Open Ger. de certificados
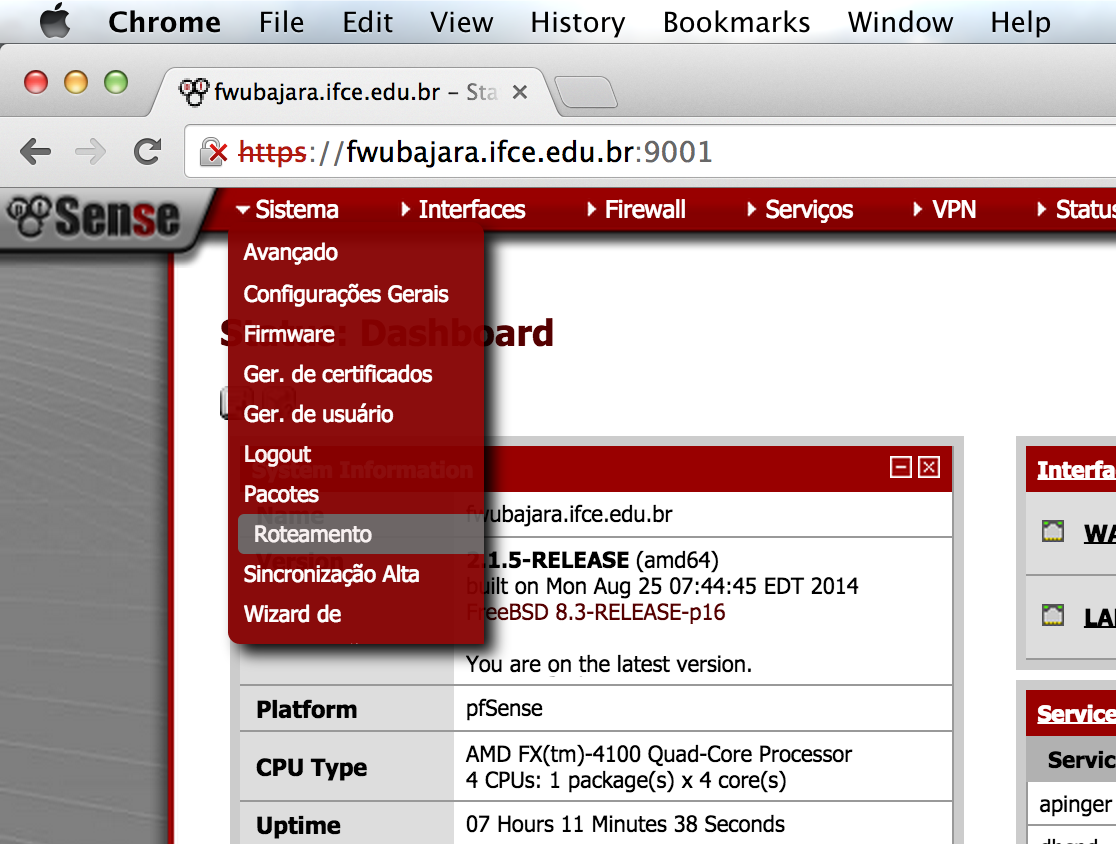The width and height of the screenshot is (1116, 844). tap(337, 374)
